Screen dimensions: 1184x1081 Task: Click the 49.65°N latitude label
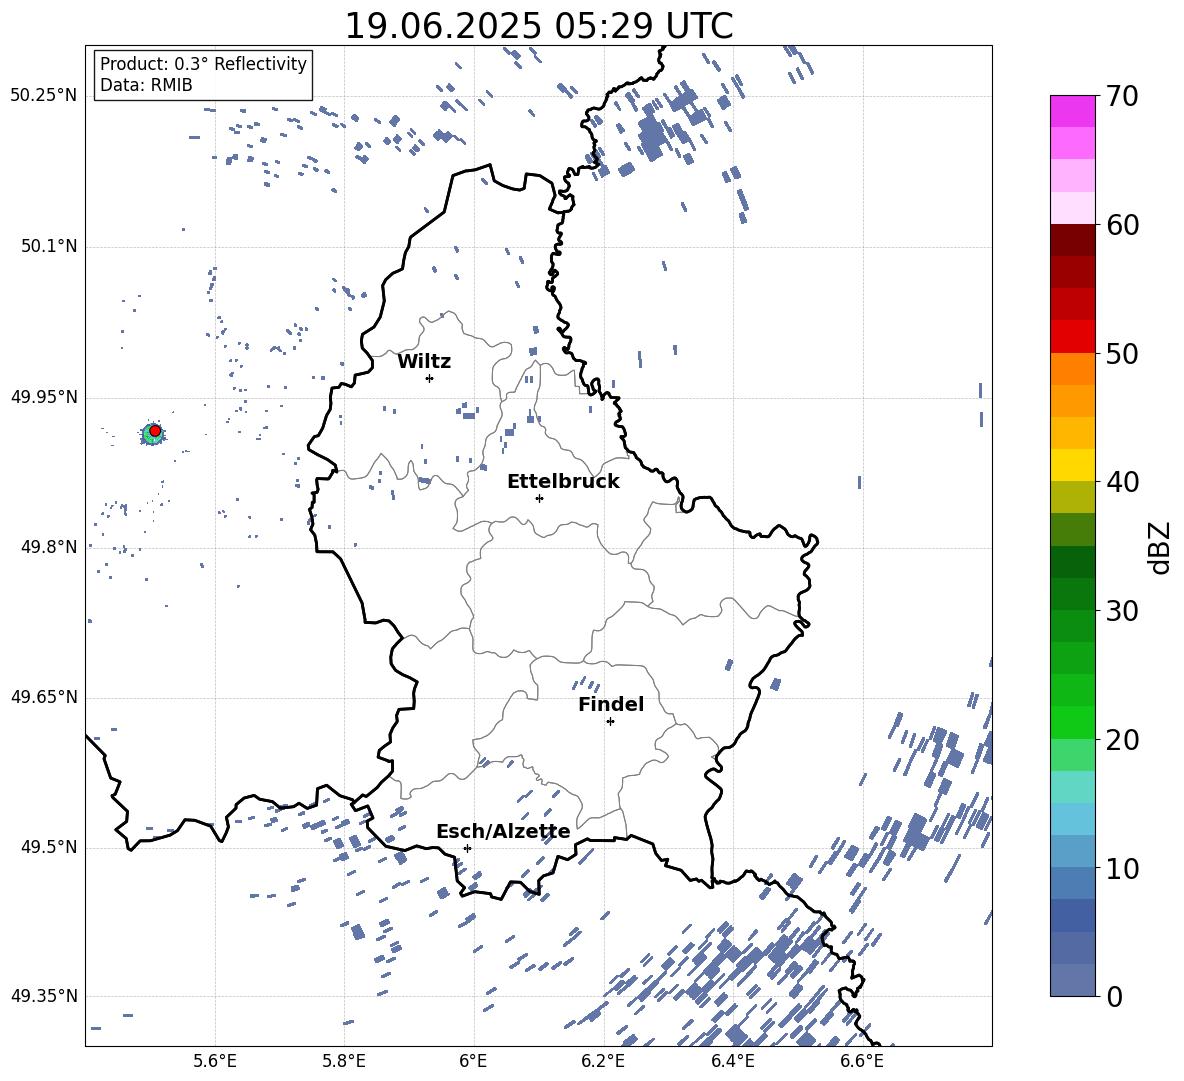44,697
